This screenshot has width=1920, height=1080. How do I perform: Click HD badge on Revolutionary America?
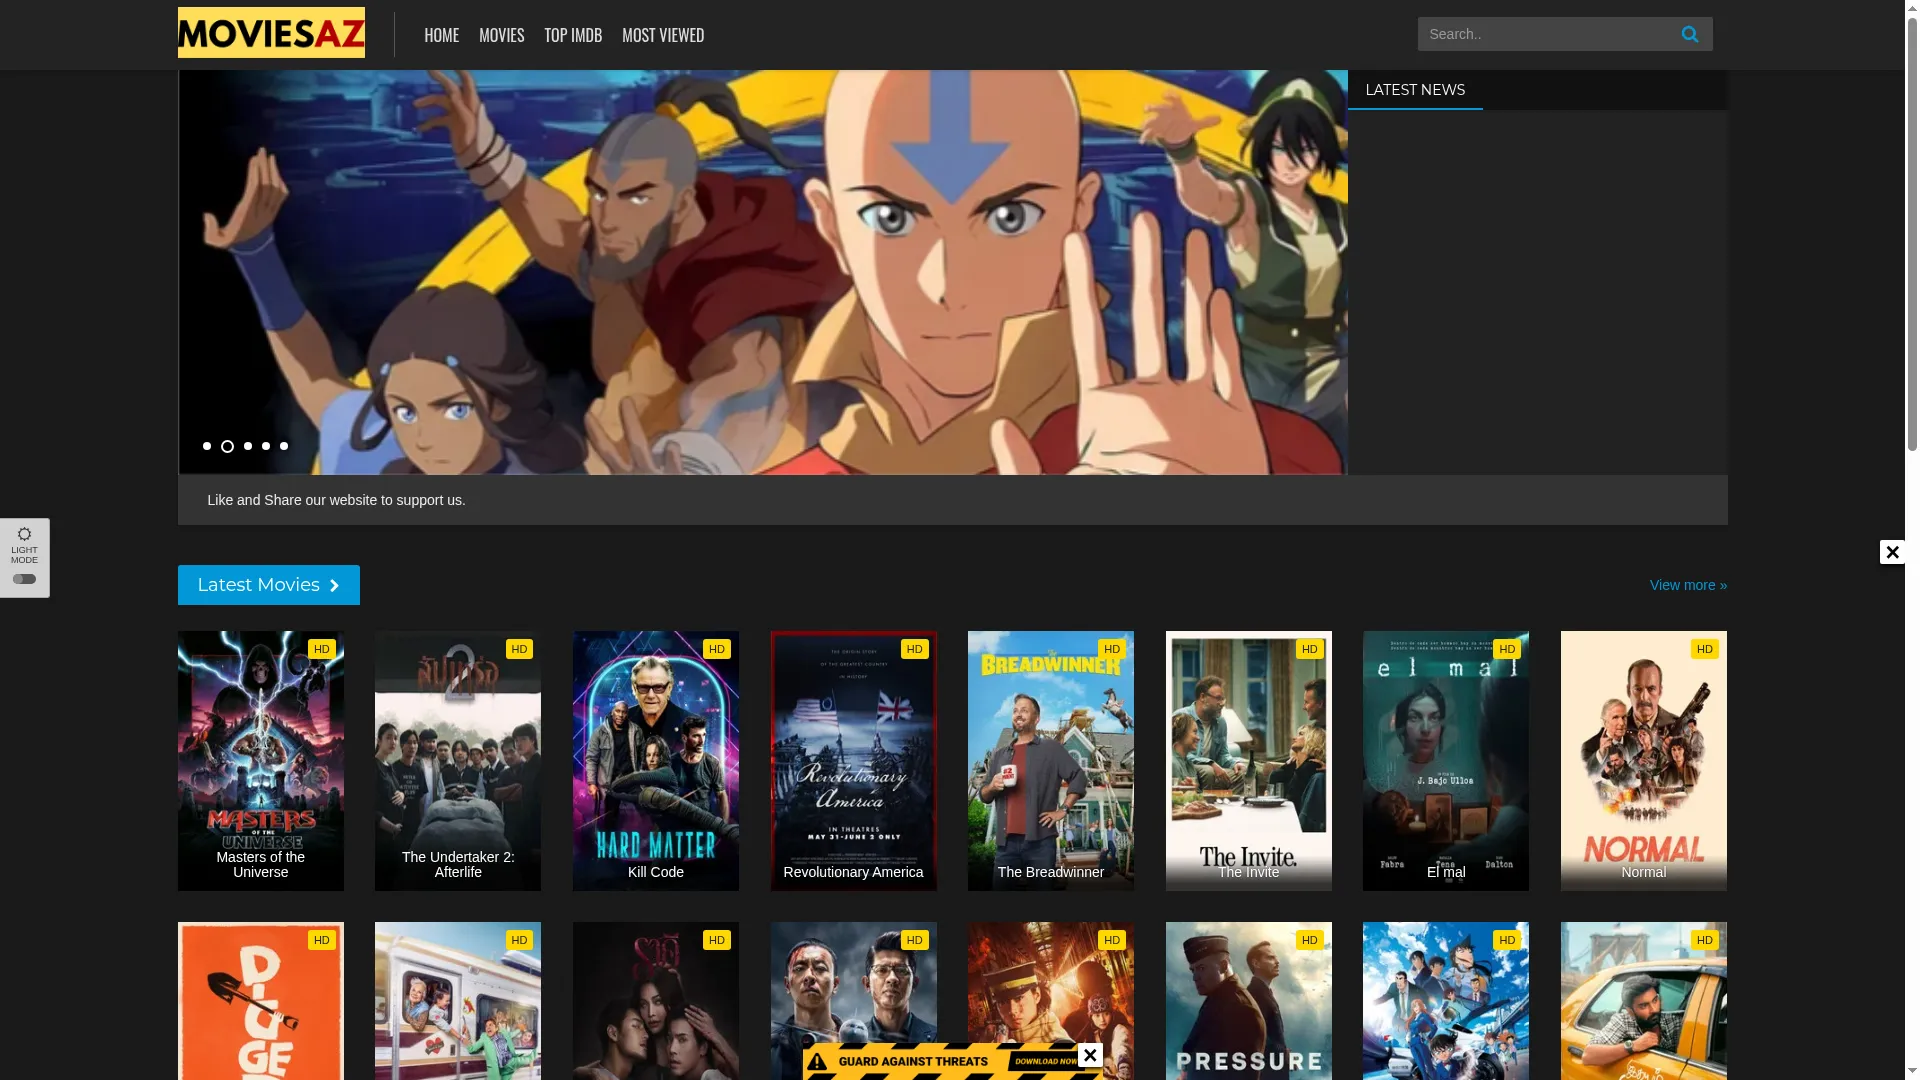pyautogui.click(x=915, y=649)
